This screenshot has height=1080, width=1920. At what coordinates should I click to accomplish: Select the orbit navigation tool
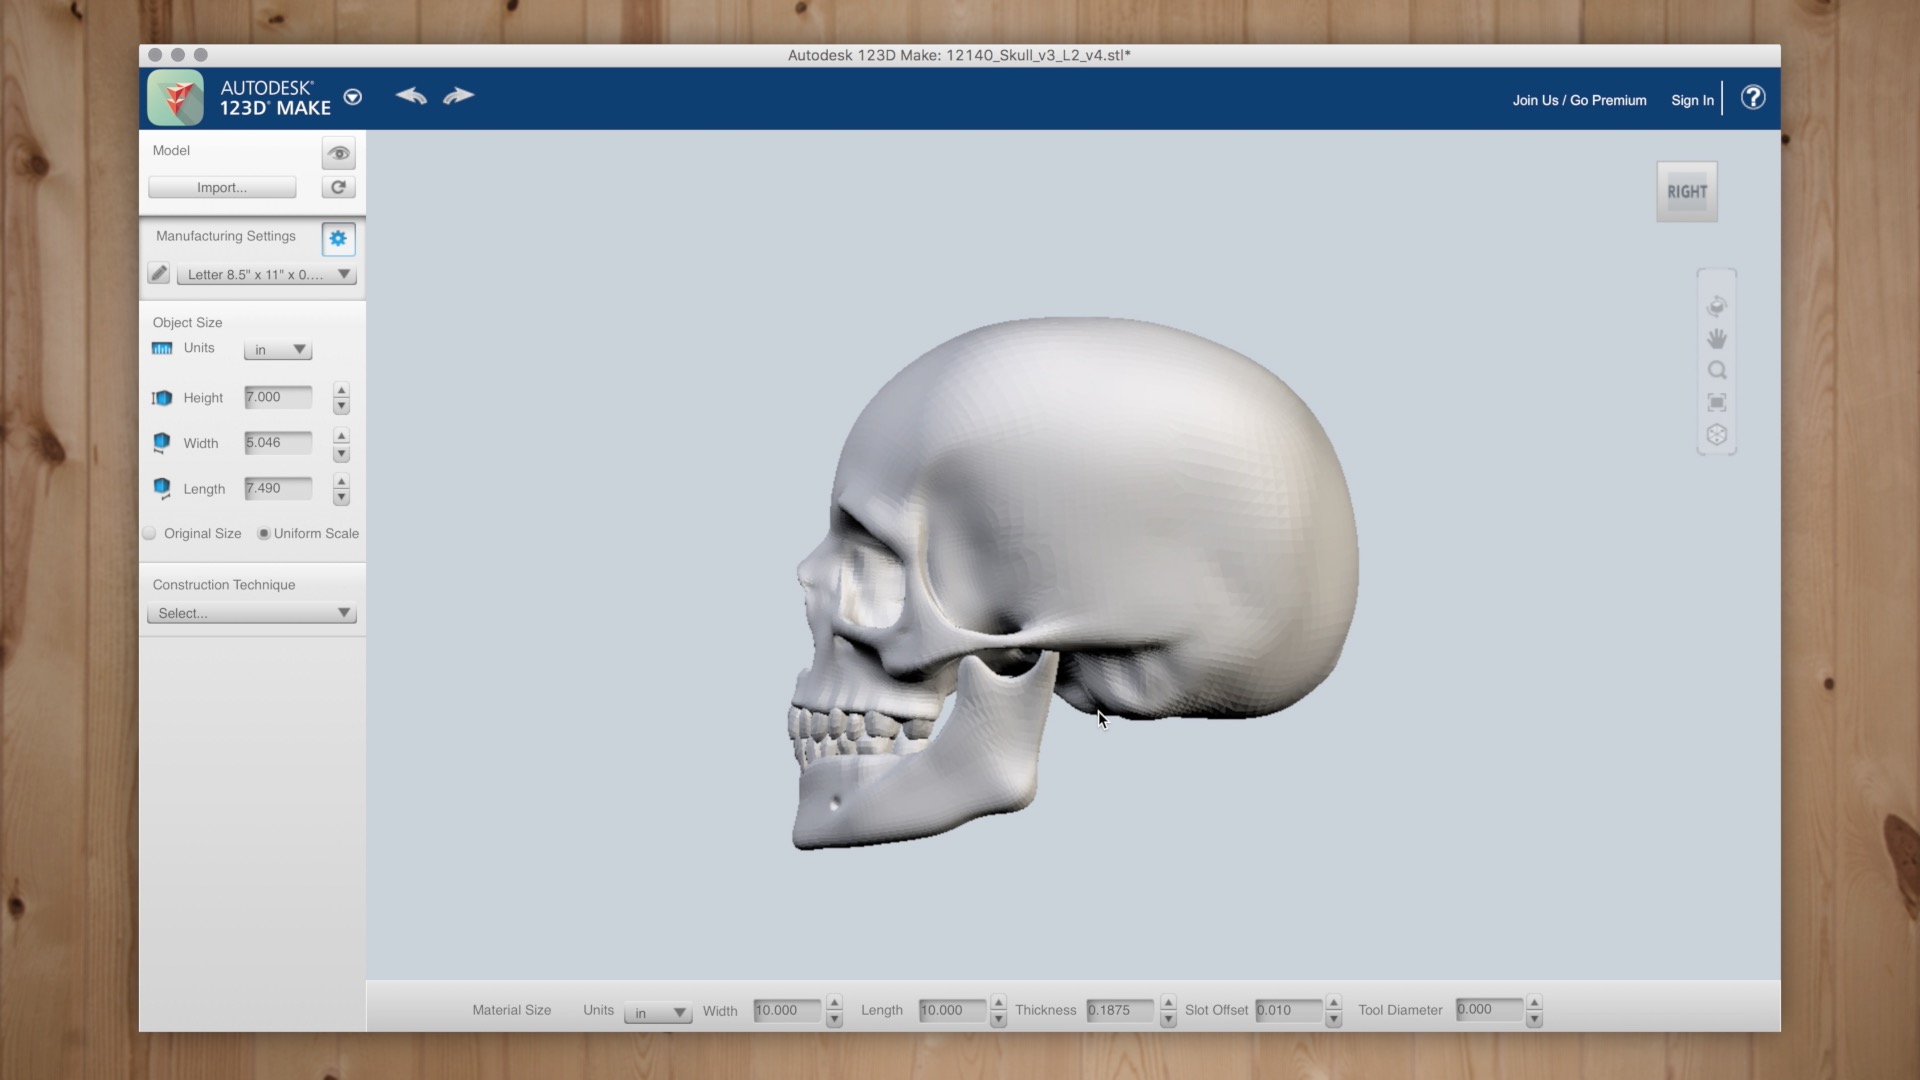tap(1717, 306)
